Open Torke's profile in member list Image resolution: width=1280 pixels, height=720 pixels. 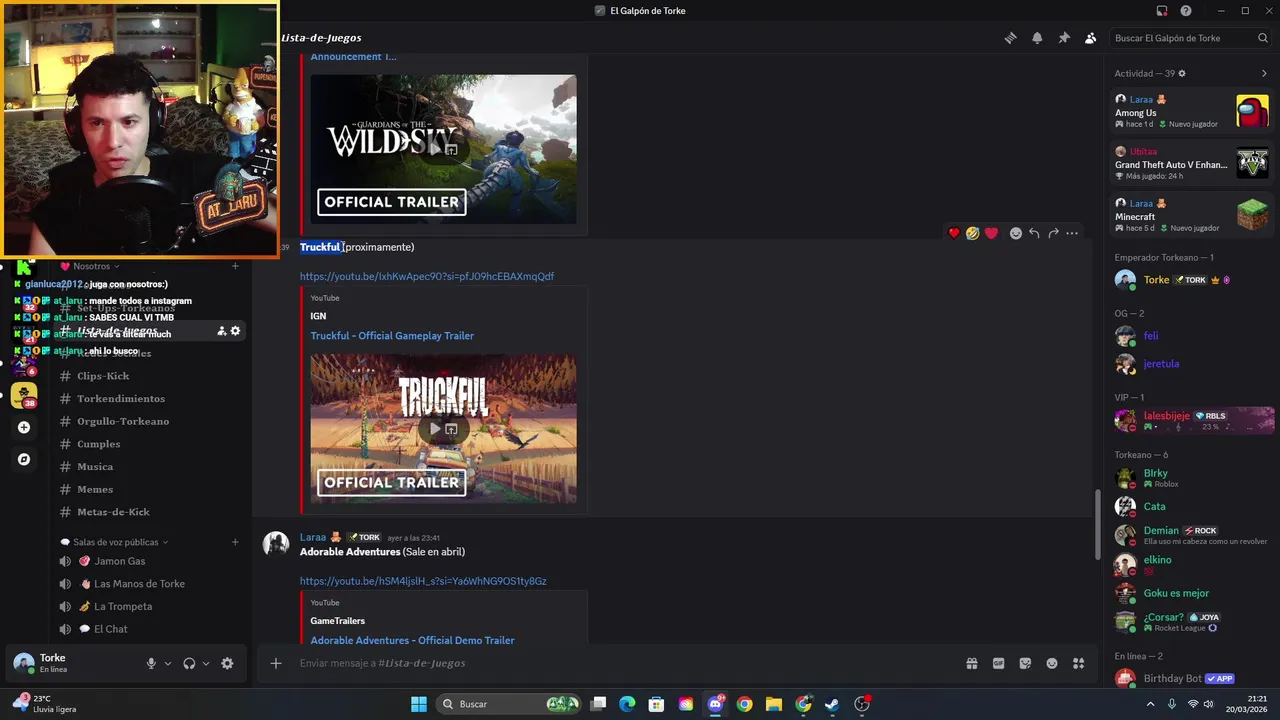point(1193,280)
